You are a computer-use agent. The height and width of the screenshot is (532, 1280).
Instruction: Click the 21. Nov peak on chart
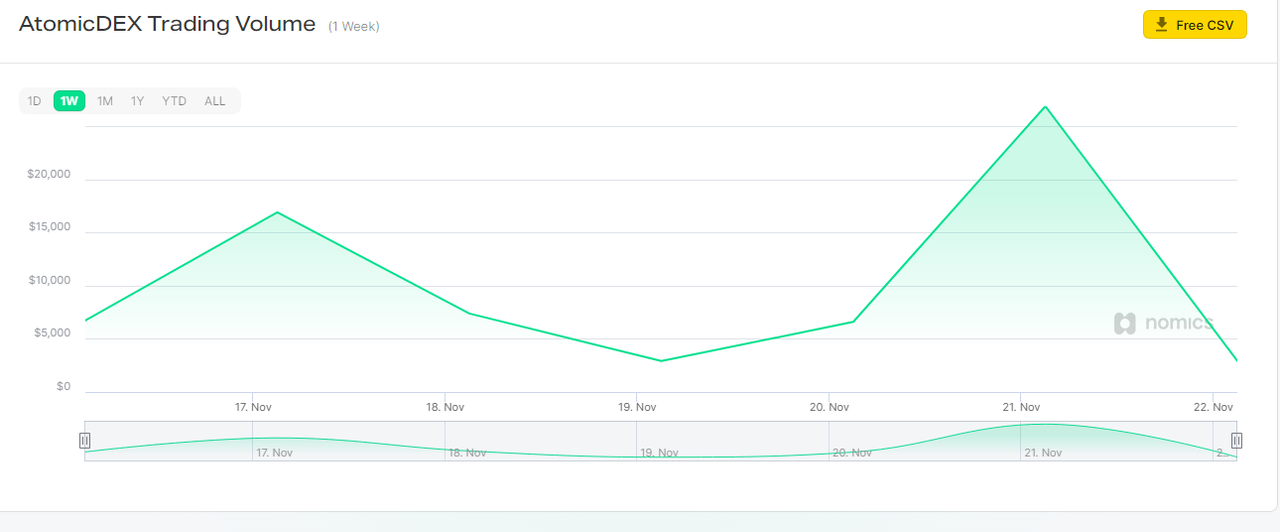[x=1045, y=106]
